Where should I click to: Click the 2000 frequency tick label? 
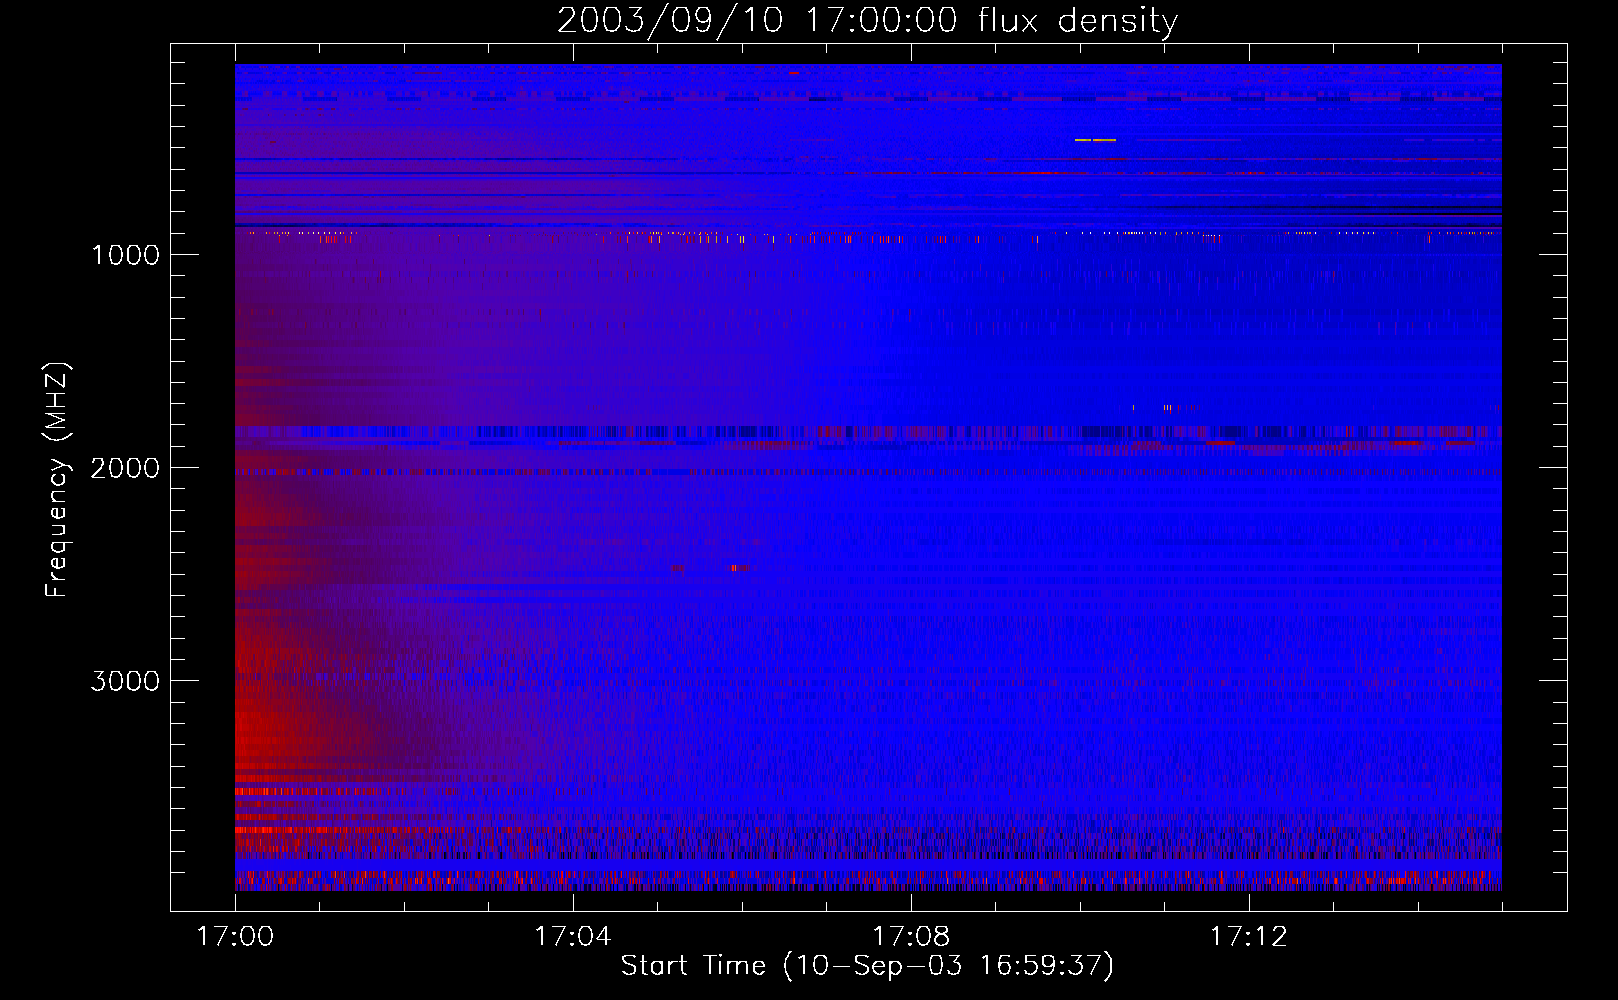click(125, 468)
